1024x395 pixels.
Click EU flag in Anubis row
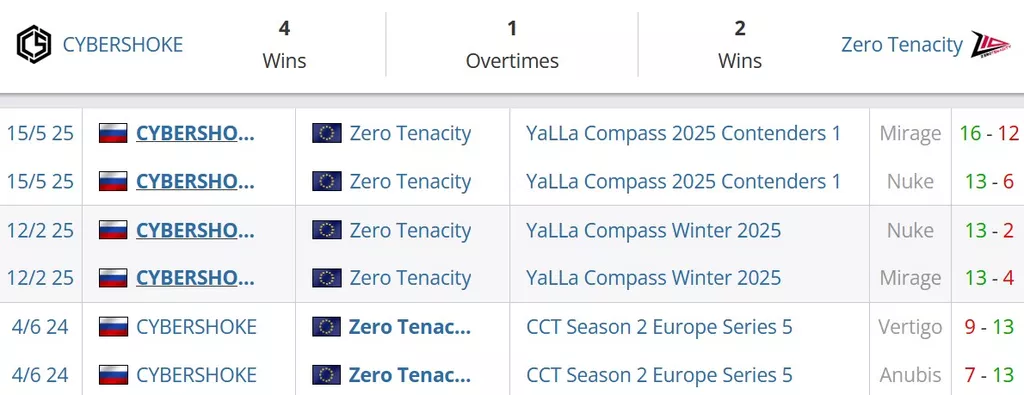point(327,375)
